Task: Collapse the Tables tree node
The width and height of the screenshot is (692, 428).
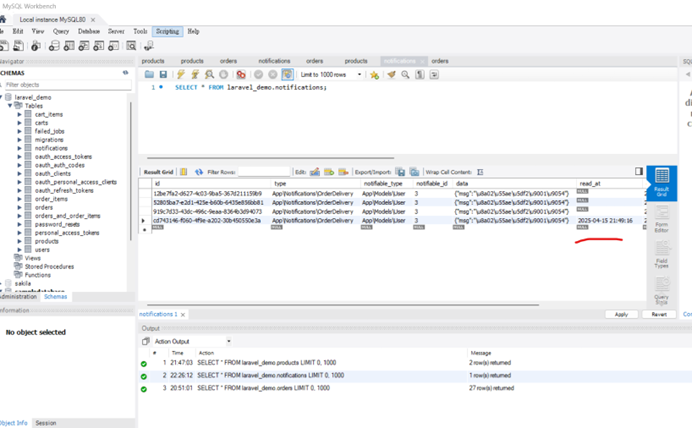Action: [x=10, y=106]
